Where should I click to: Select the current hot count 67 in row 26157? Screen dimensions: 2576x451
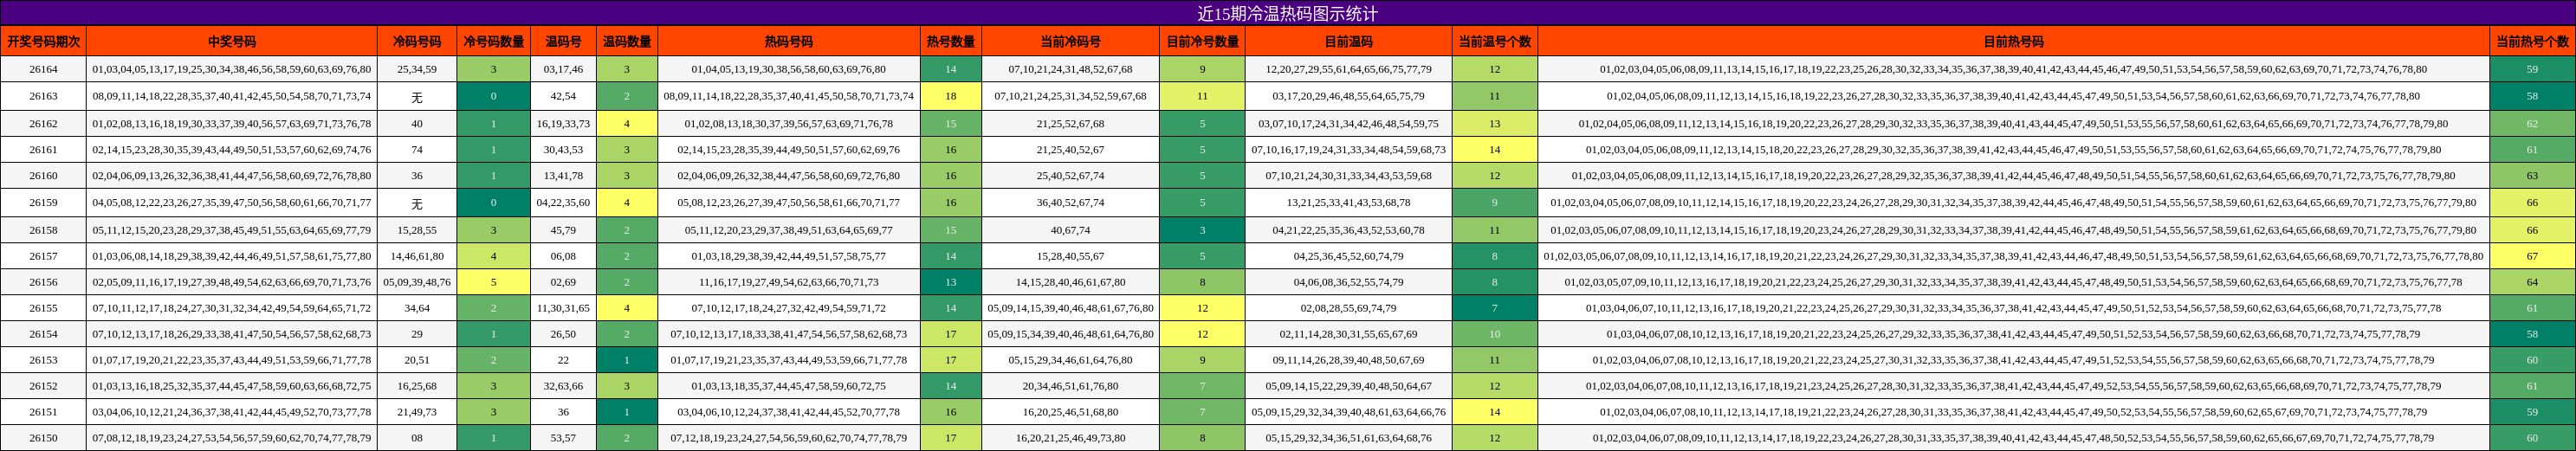coord(2532,256)
